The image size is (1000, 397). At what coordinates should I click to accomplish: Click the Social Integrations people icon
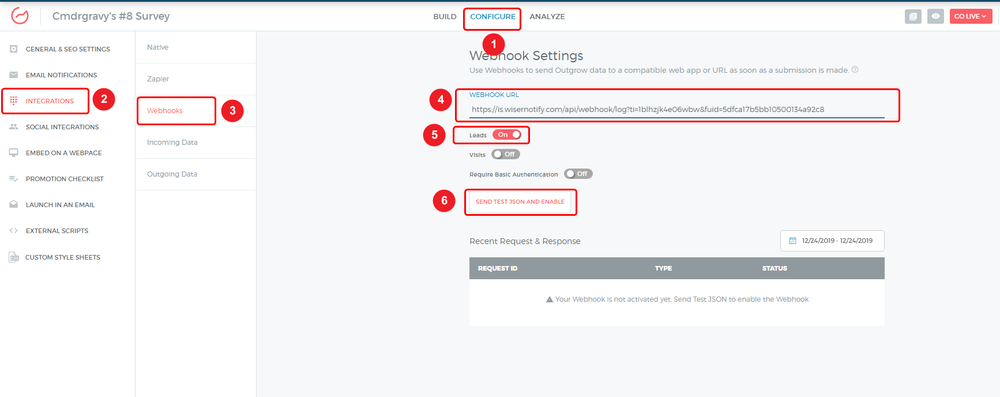click(x=13, y=127)
